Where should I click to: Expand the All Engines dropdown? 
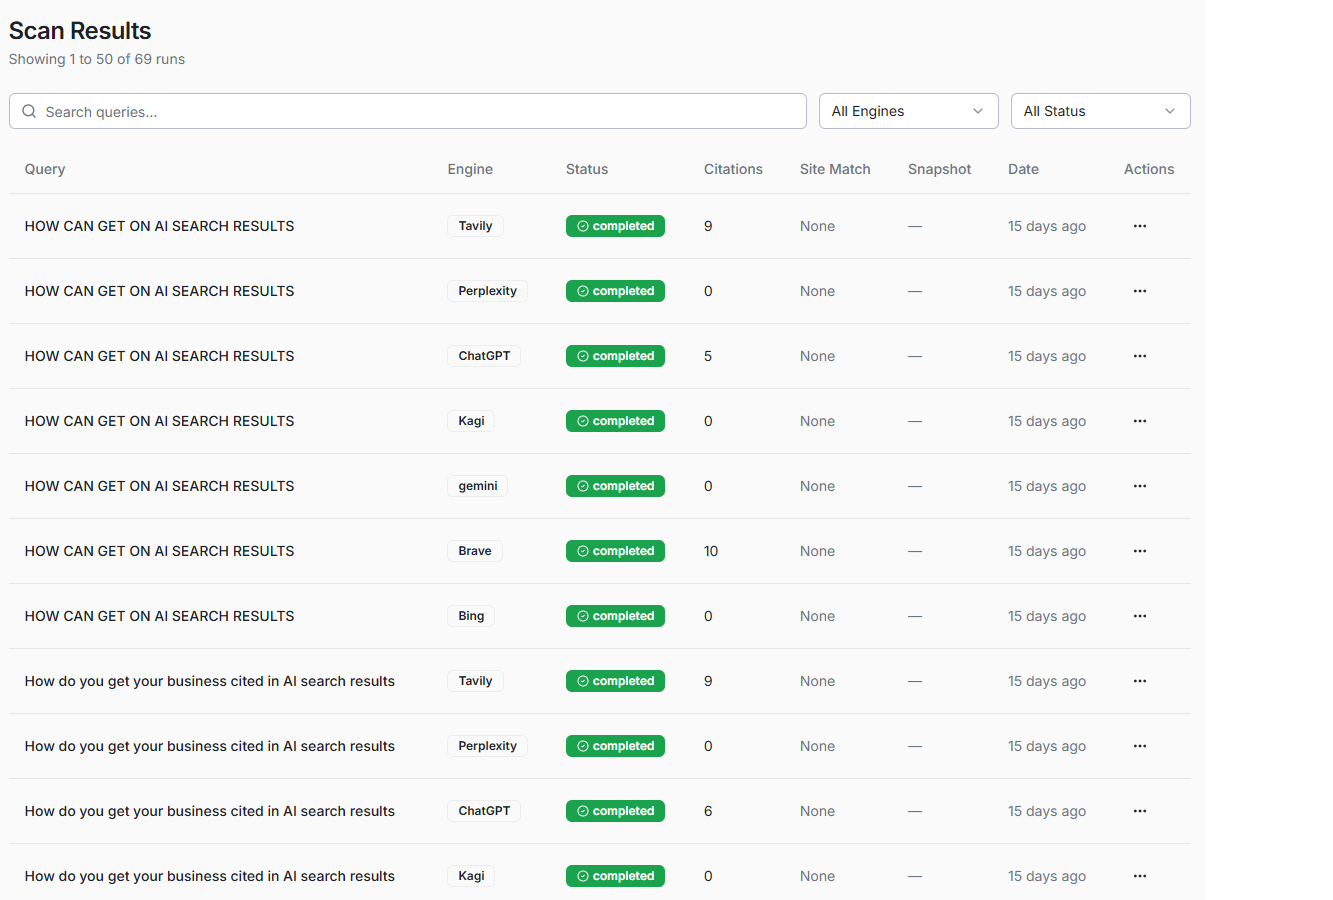point(908,111)
